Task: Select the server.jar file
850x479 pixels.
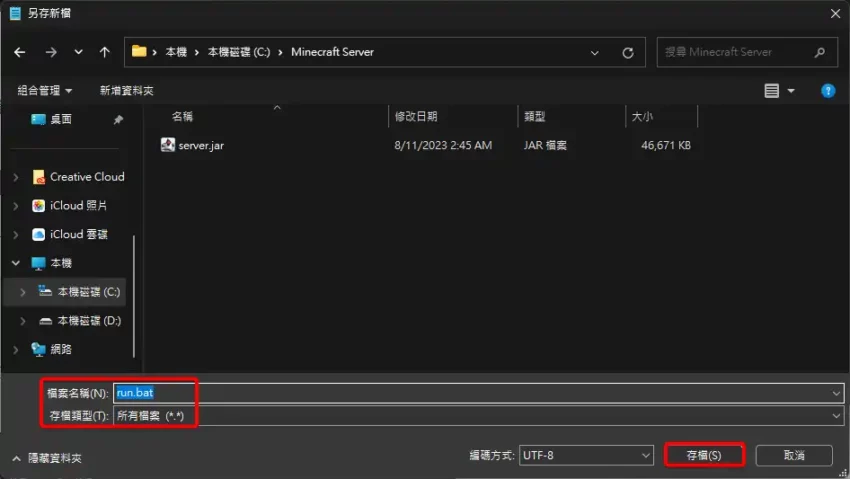Action: 201,145
